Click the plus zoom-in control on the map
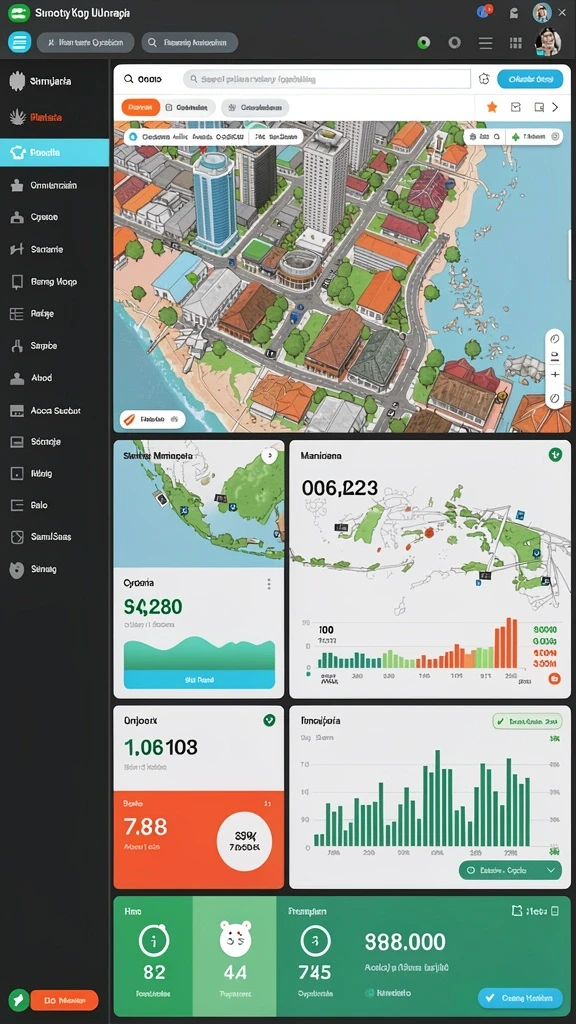The height and width of the screenshot is (1024, 576). [554, 375]
